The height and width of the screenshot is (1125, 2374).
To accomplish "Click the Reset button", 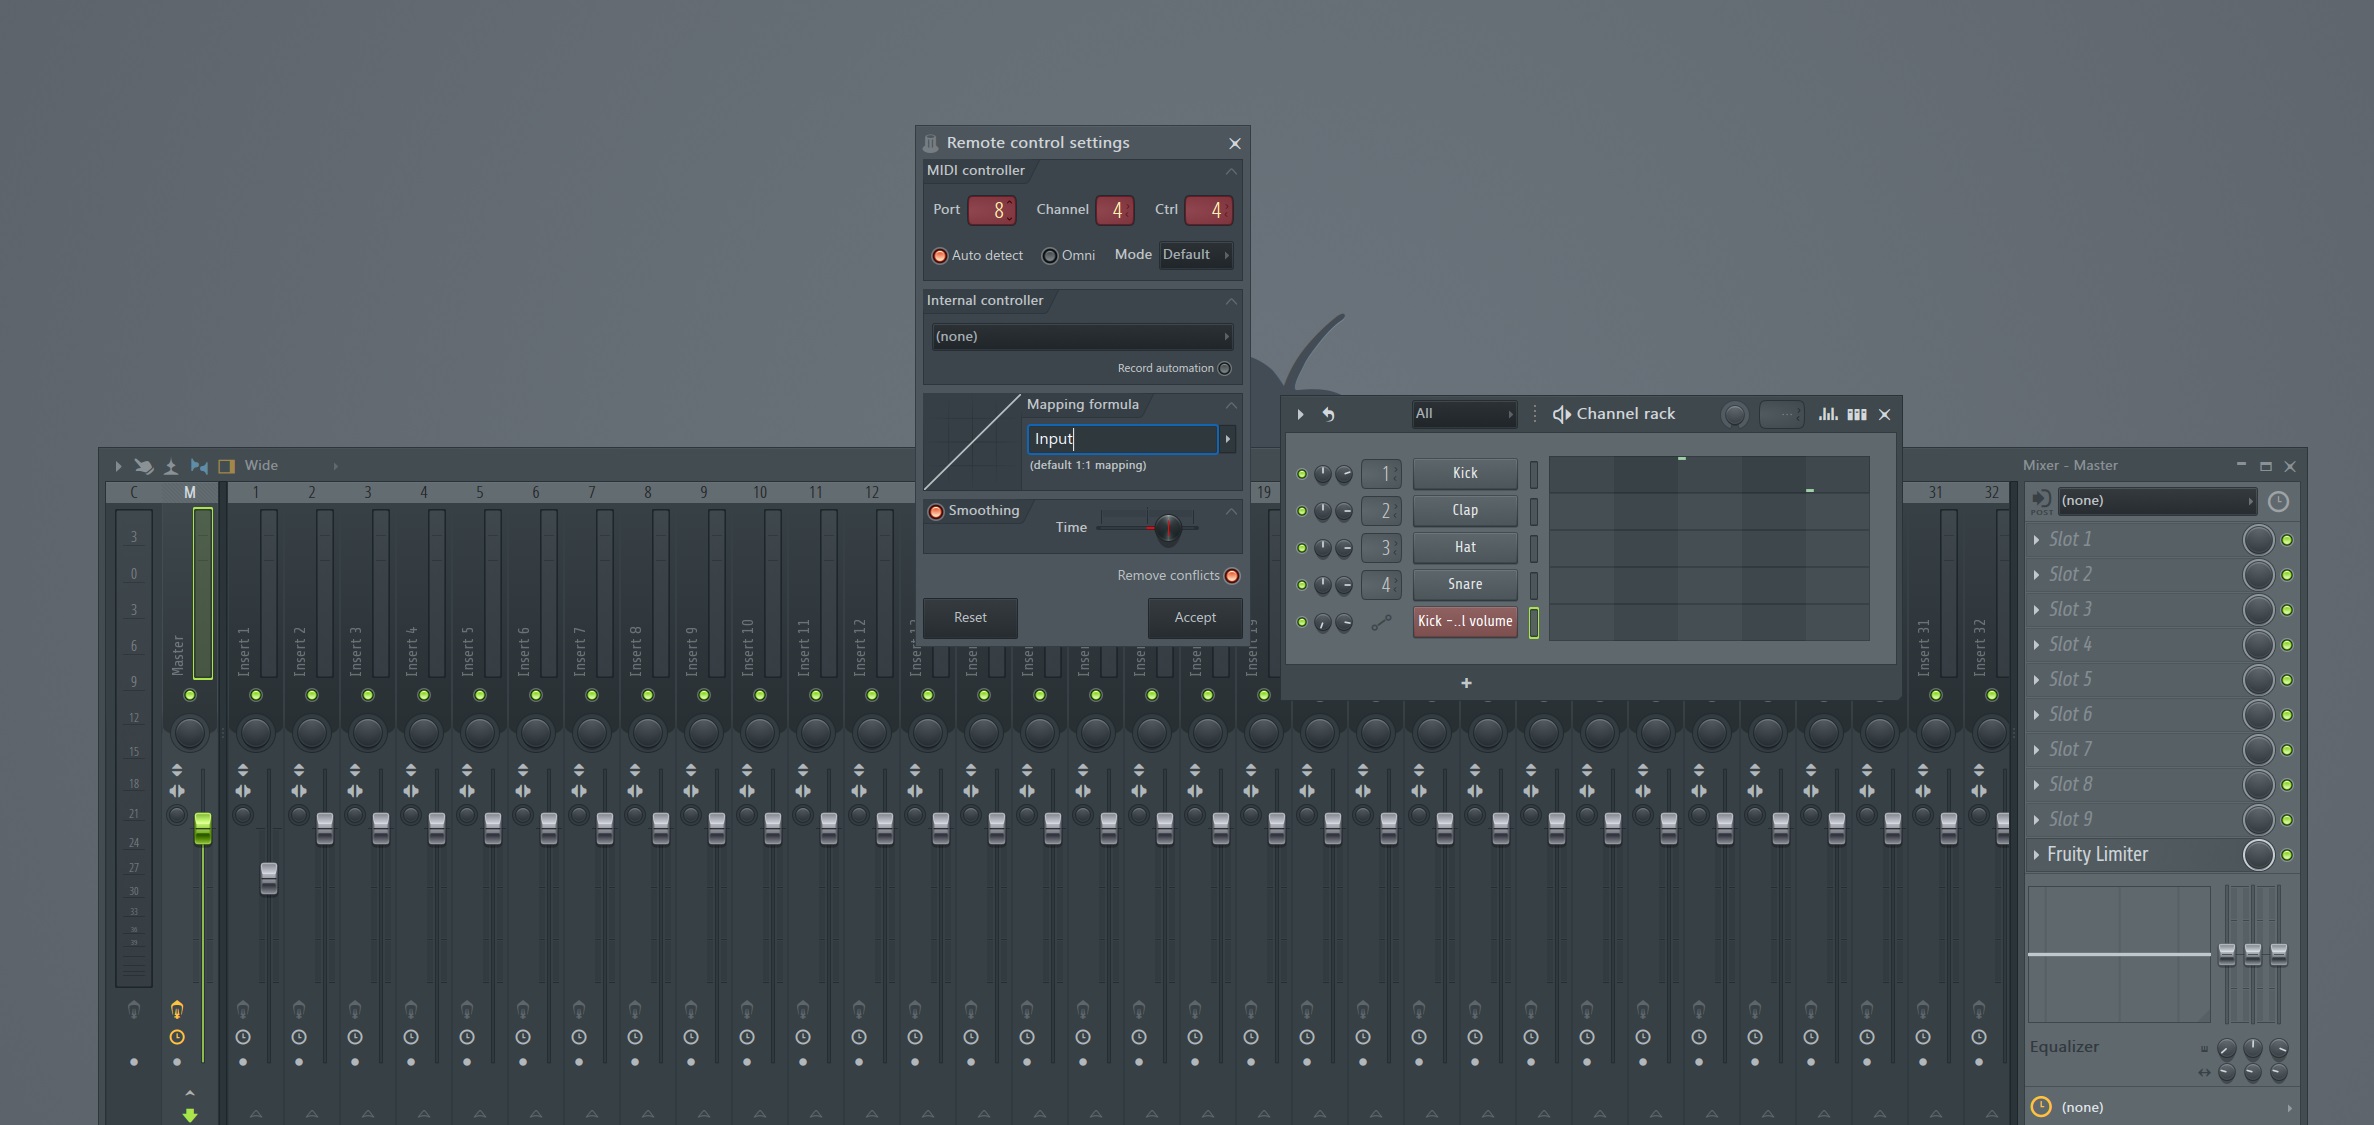I will [970, 618].
